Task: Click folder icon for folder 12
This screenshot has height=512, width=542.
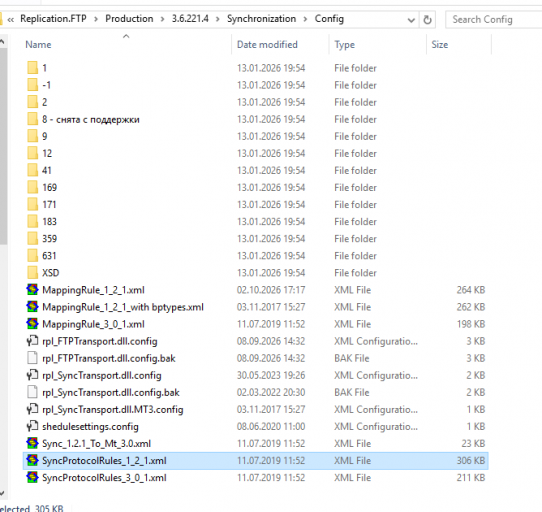Action: point(32,153)
